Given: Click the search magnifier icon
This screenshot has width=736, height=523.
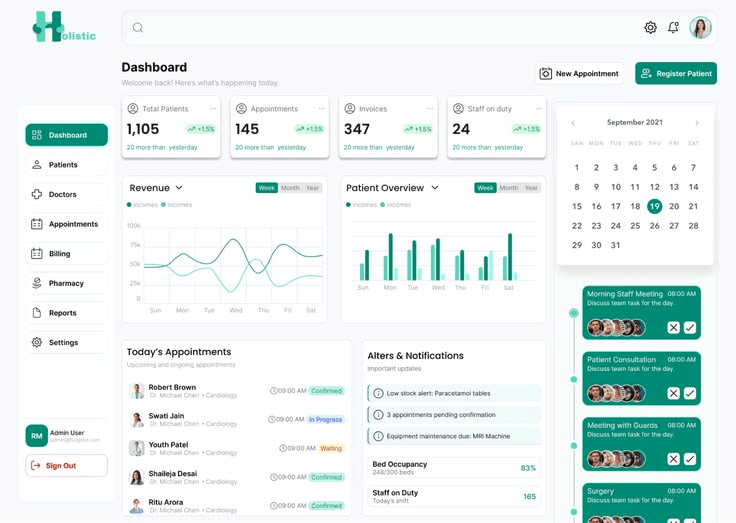Looking at the screenshot, I should tap(138, 28).
